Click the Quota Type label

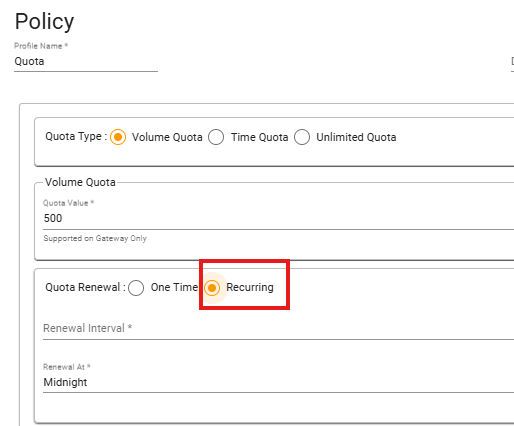(76, 137)
